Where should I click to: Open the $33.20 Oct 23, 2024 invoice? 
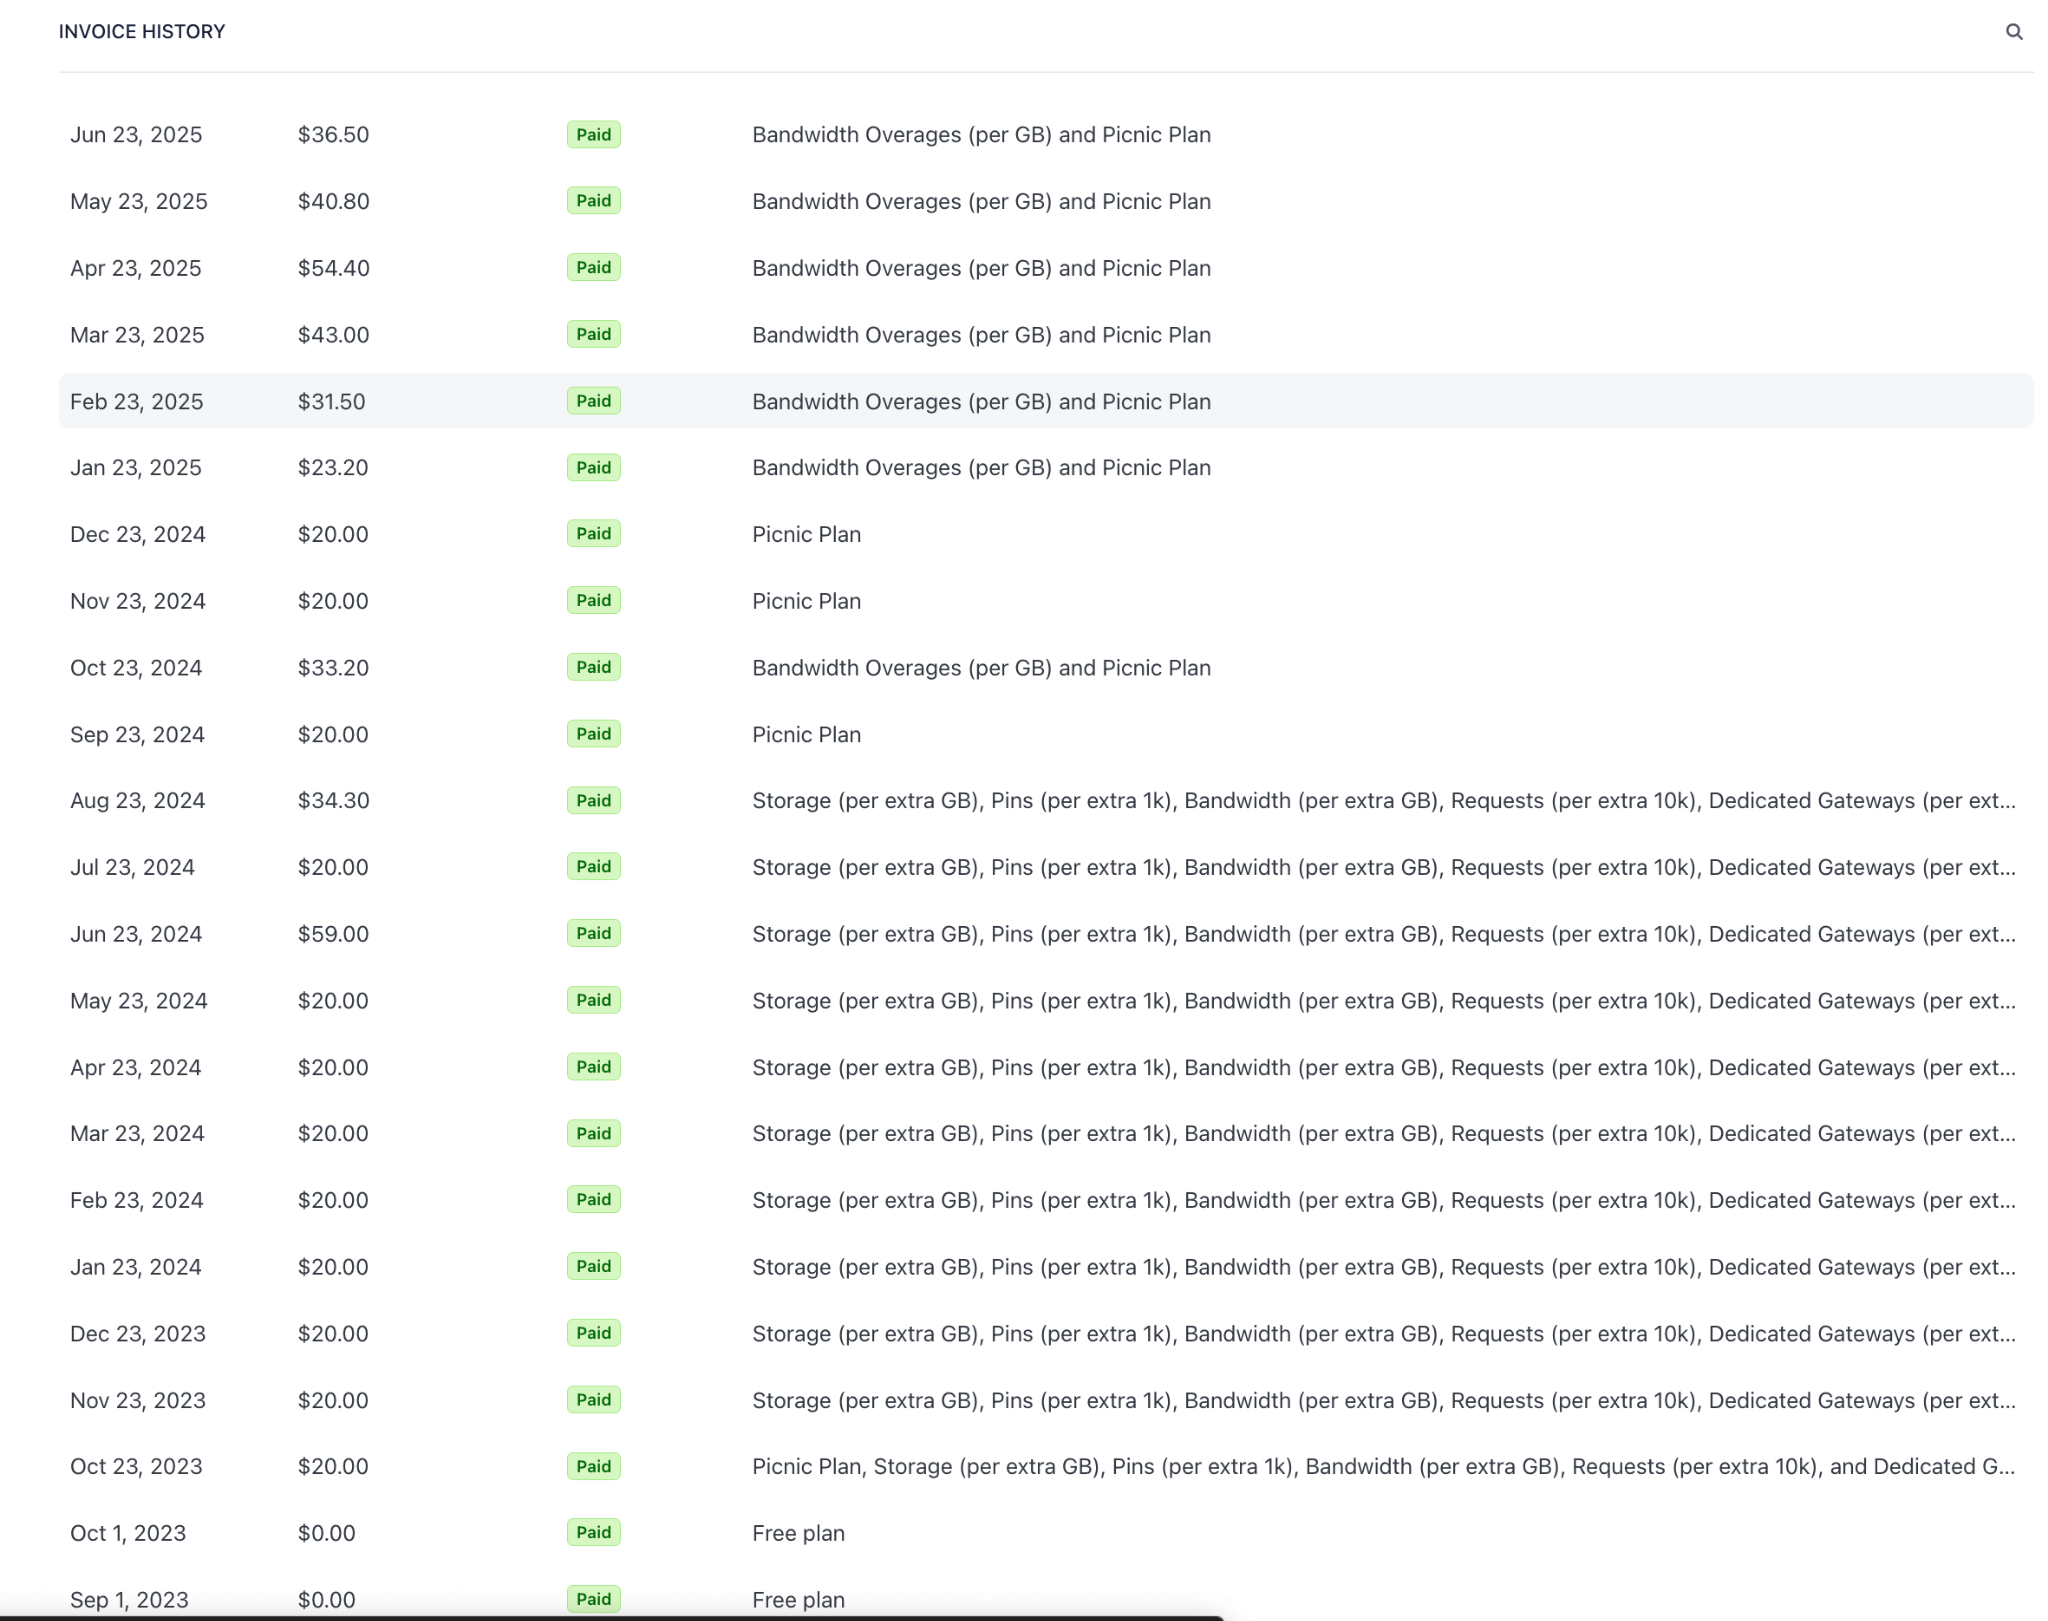(x=333, y=668)
